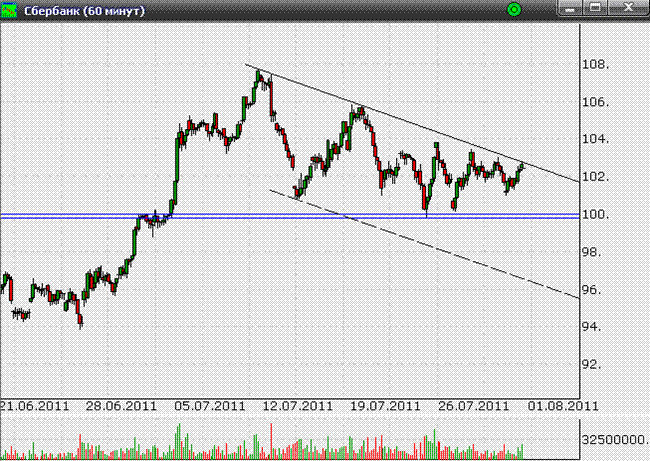Click the 108. price axis label
Image resolution: width=650 pixels, height=461 pixels.
tap(596, 65)
